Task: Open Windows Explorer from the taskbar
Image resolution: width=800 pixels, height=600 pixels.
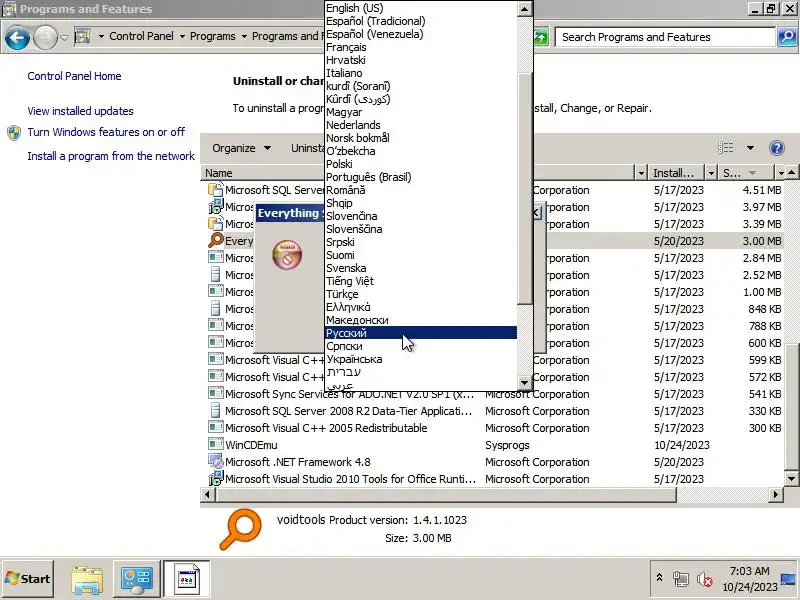Action: pos(87,580)
